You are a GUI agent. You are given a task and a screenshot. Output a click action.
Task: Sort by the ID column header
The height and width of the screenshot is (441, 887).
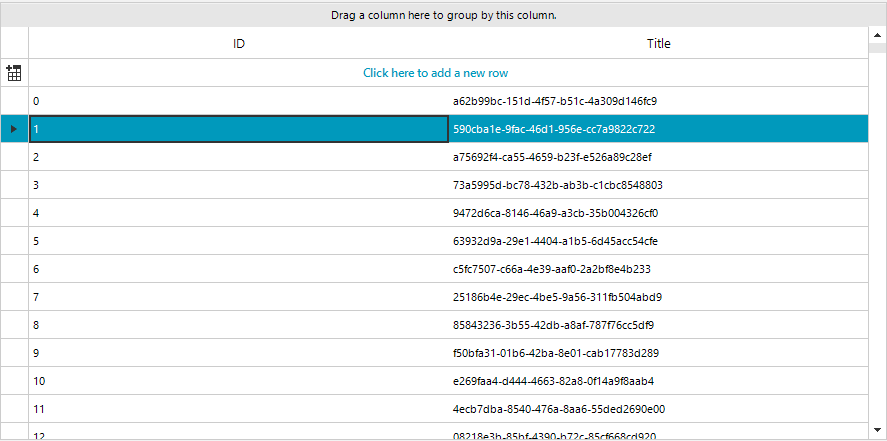tap(239, 44)
